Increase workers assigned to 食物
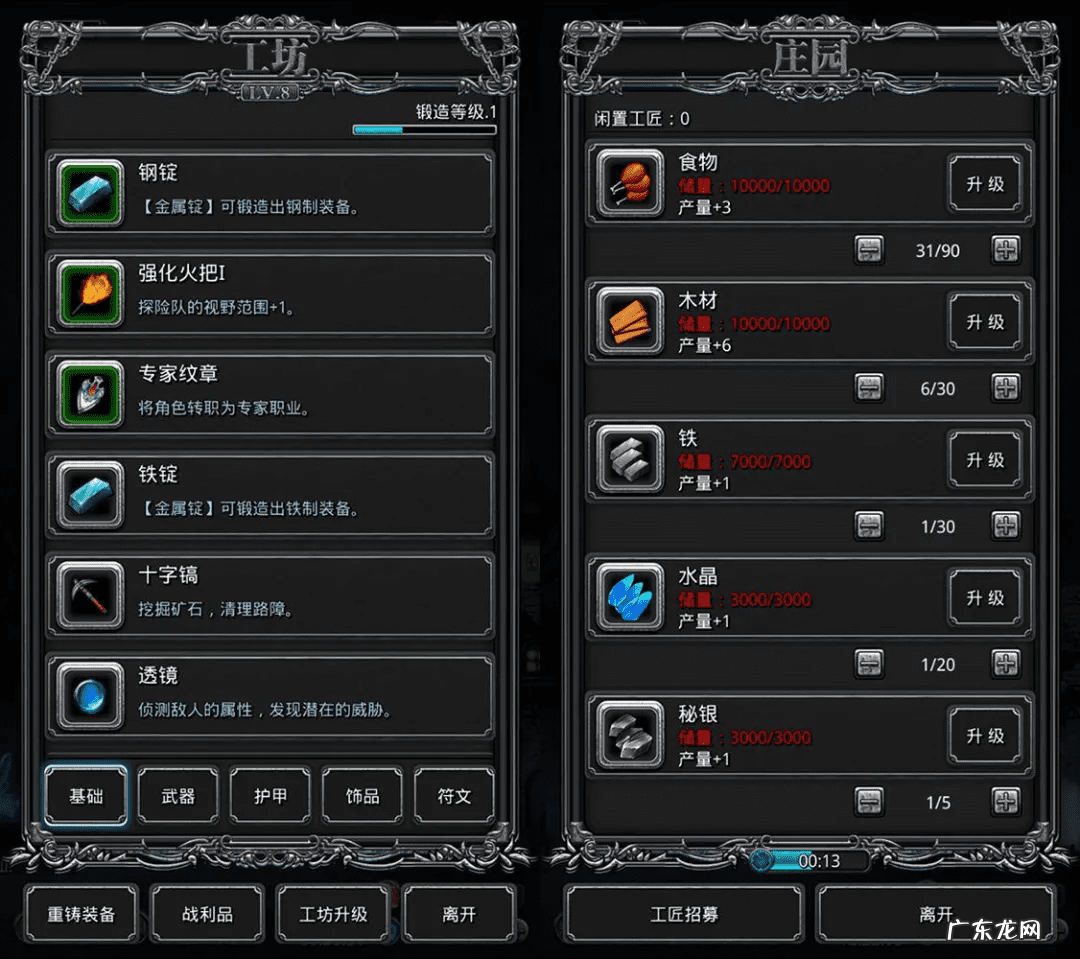This screenshot has height=959, width=1080. (1006, 249)
